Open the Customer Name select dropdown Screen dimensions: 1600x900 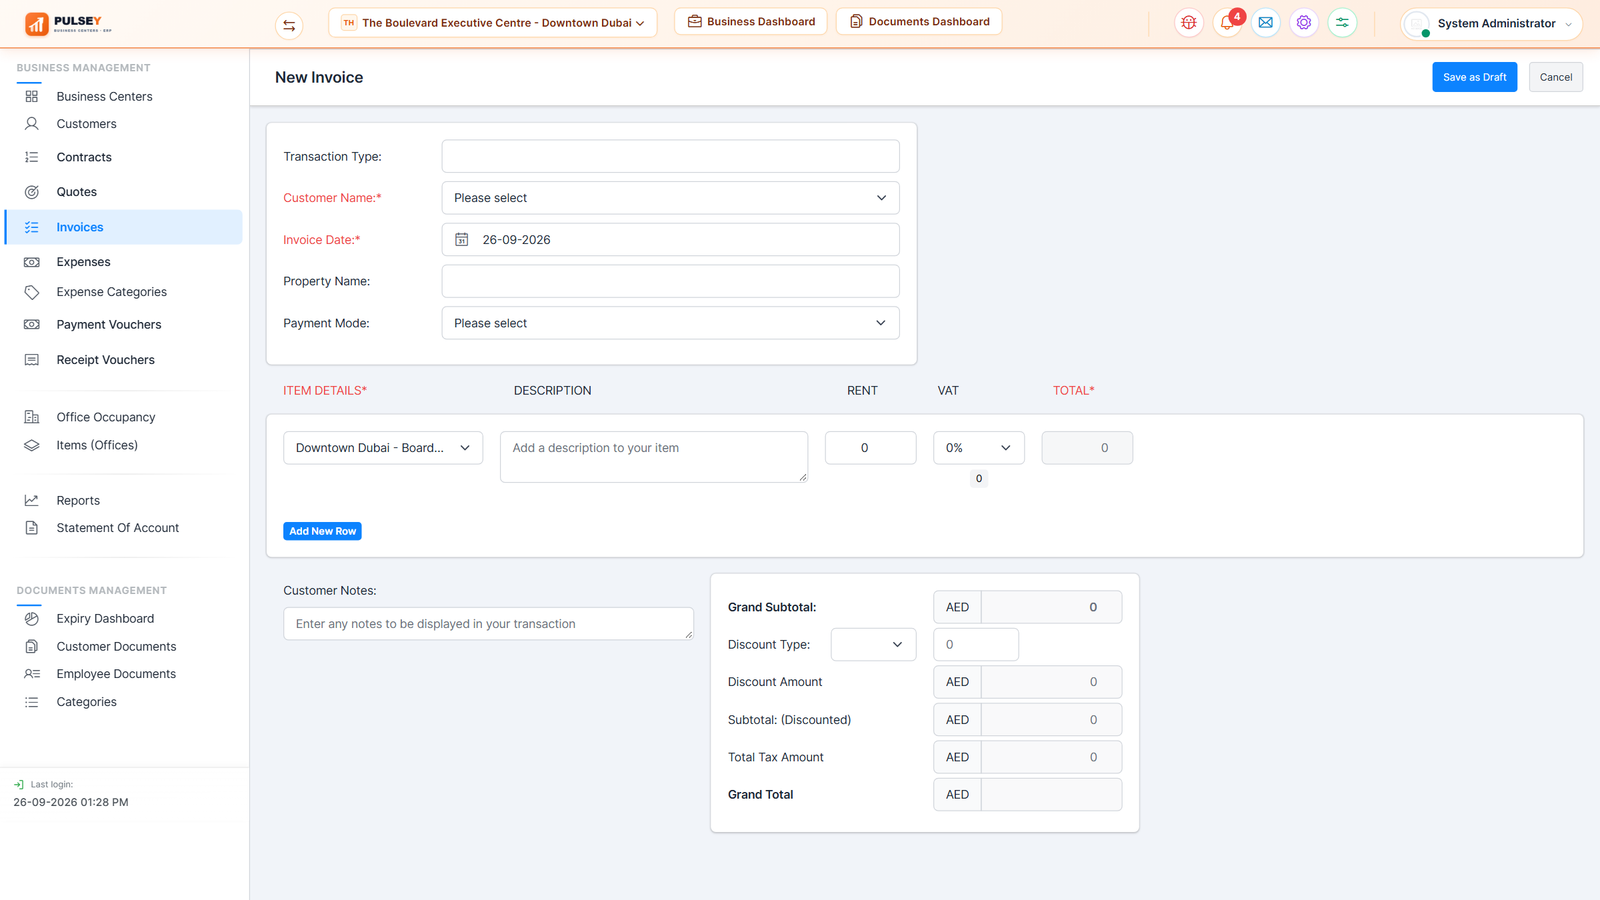pos(670,198)
